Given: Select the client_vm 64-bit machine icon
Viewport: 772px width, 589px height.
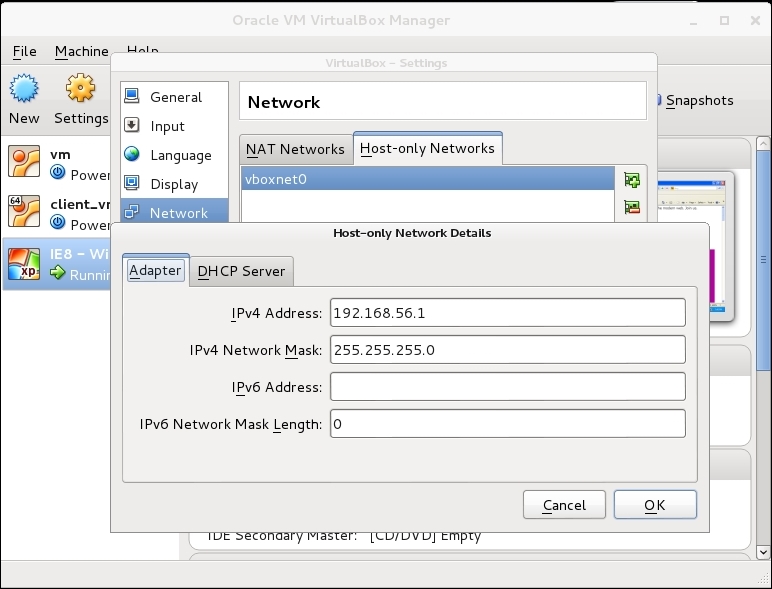Looking at the screenshot, I should coord(24,211).
